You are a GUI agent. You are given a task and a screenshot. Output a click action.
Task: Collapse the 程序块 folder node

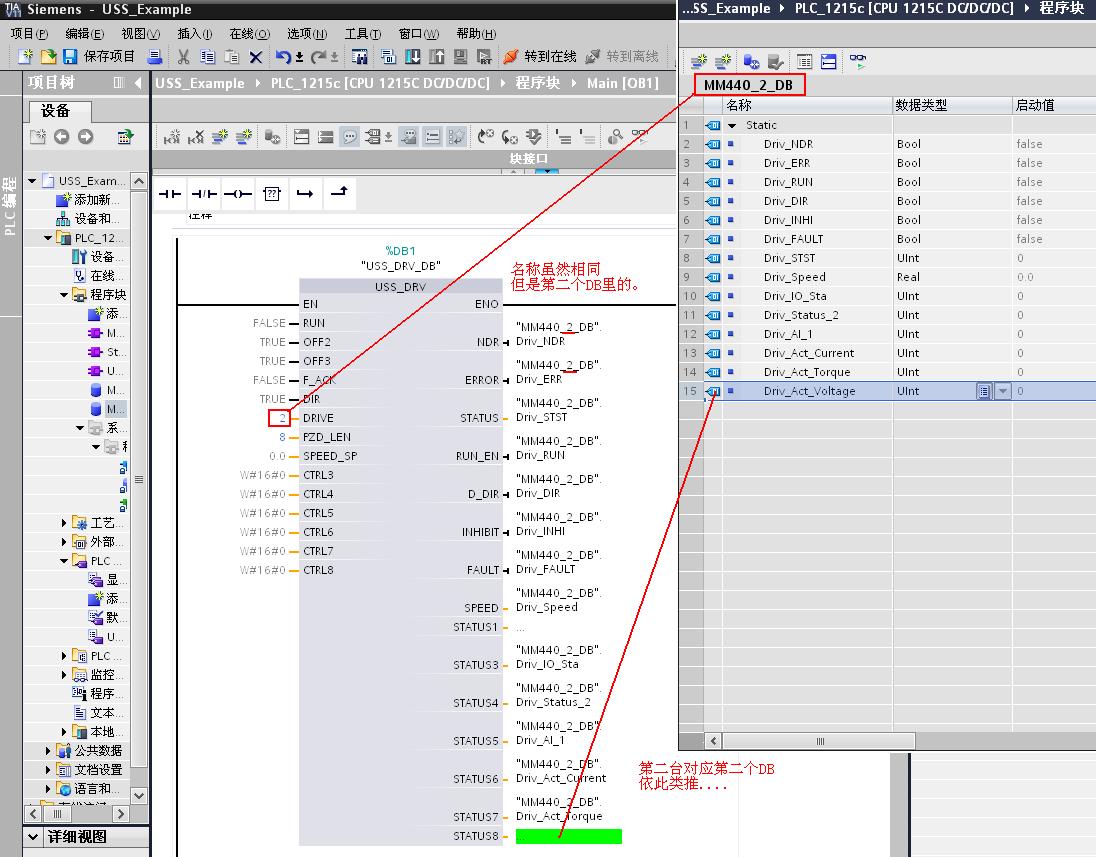pos(64,295)
